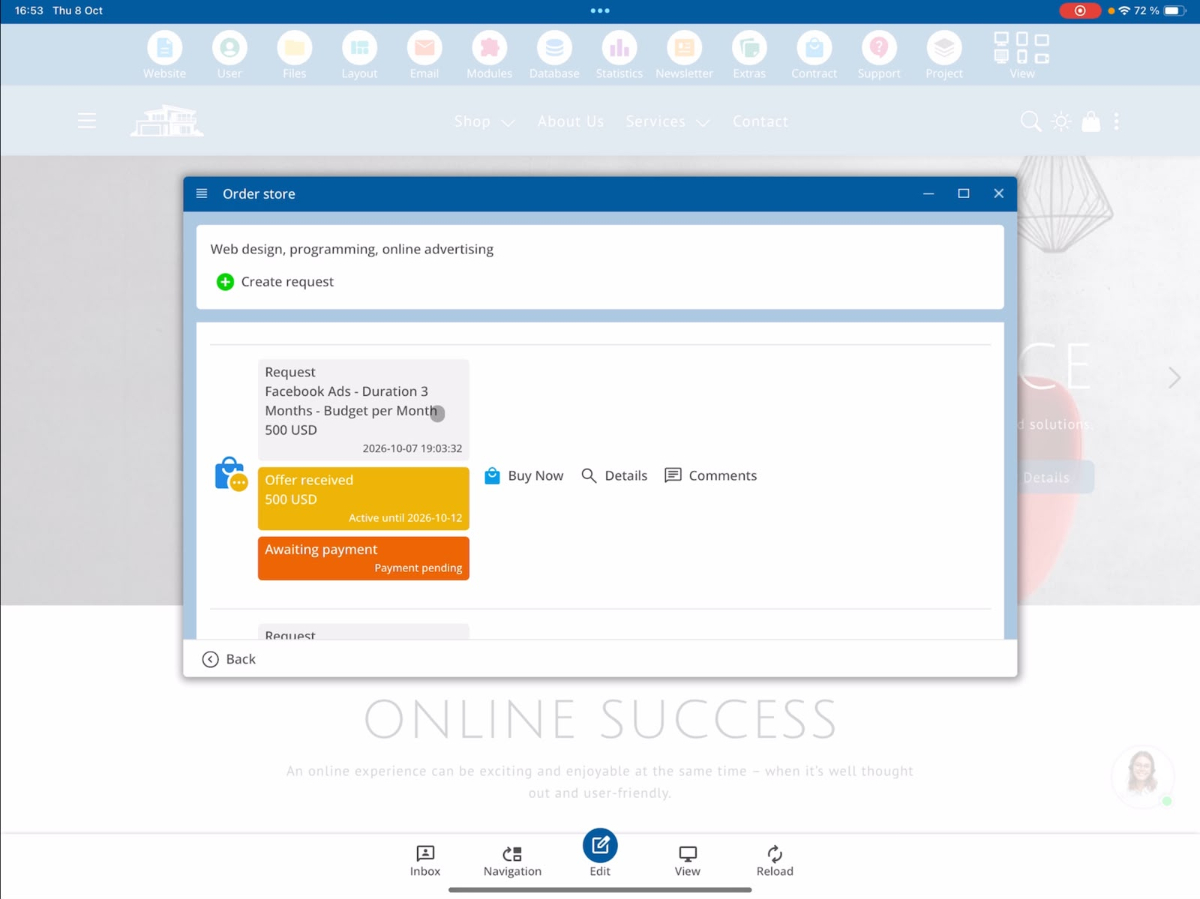This screenshot has width=1200, height=899.
Task: Go Back from Order store
Action: [x=229, y=659]
